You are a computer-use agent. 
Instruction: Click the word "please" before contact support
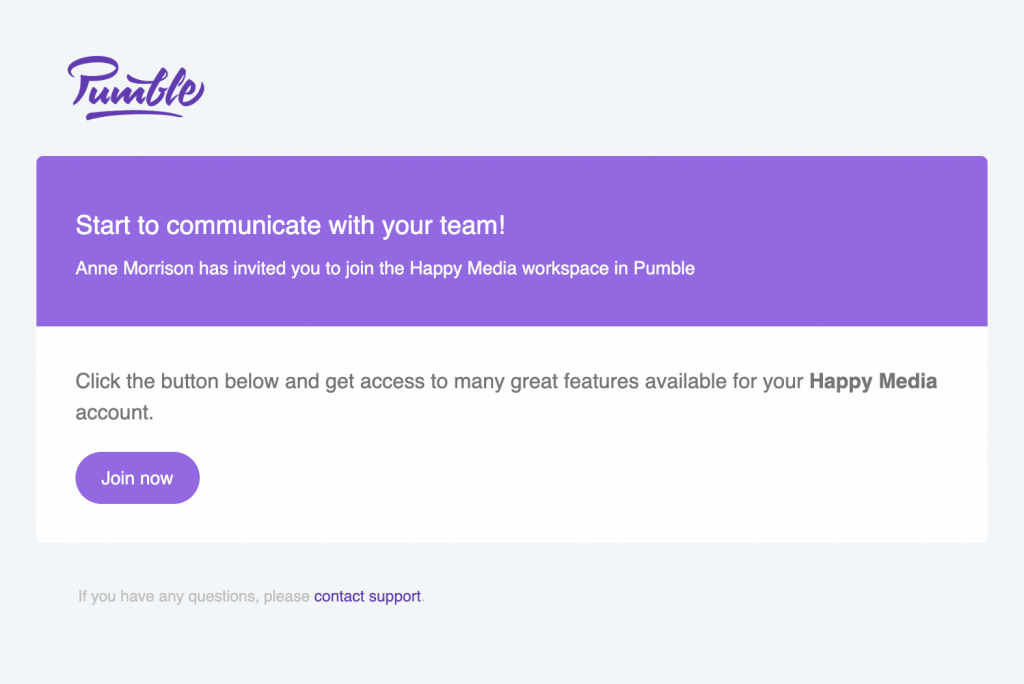(x=286, y=596)
